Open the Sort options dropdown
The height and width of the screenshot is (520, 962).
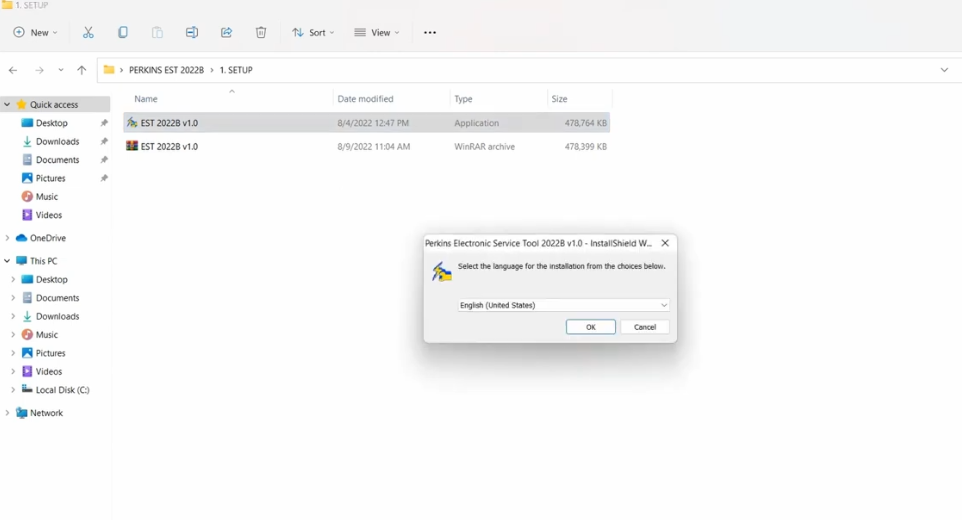click(314, 32)
